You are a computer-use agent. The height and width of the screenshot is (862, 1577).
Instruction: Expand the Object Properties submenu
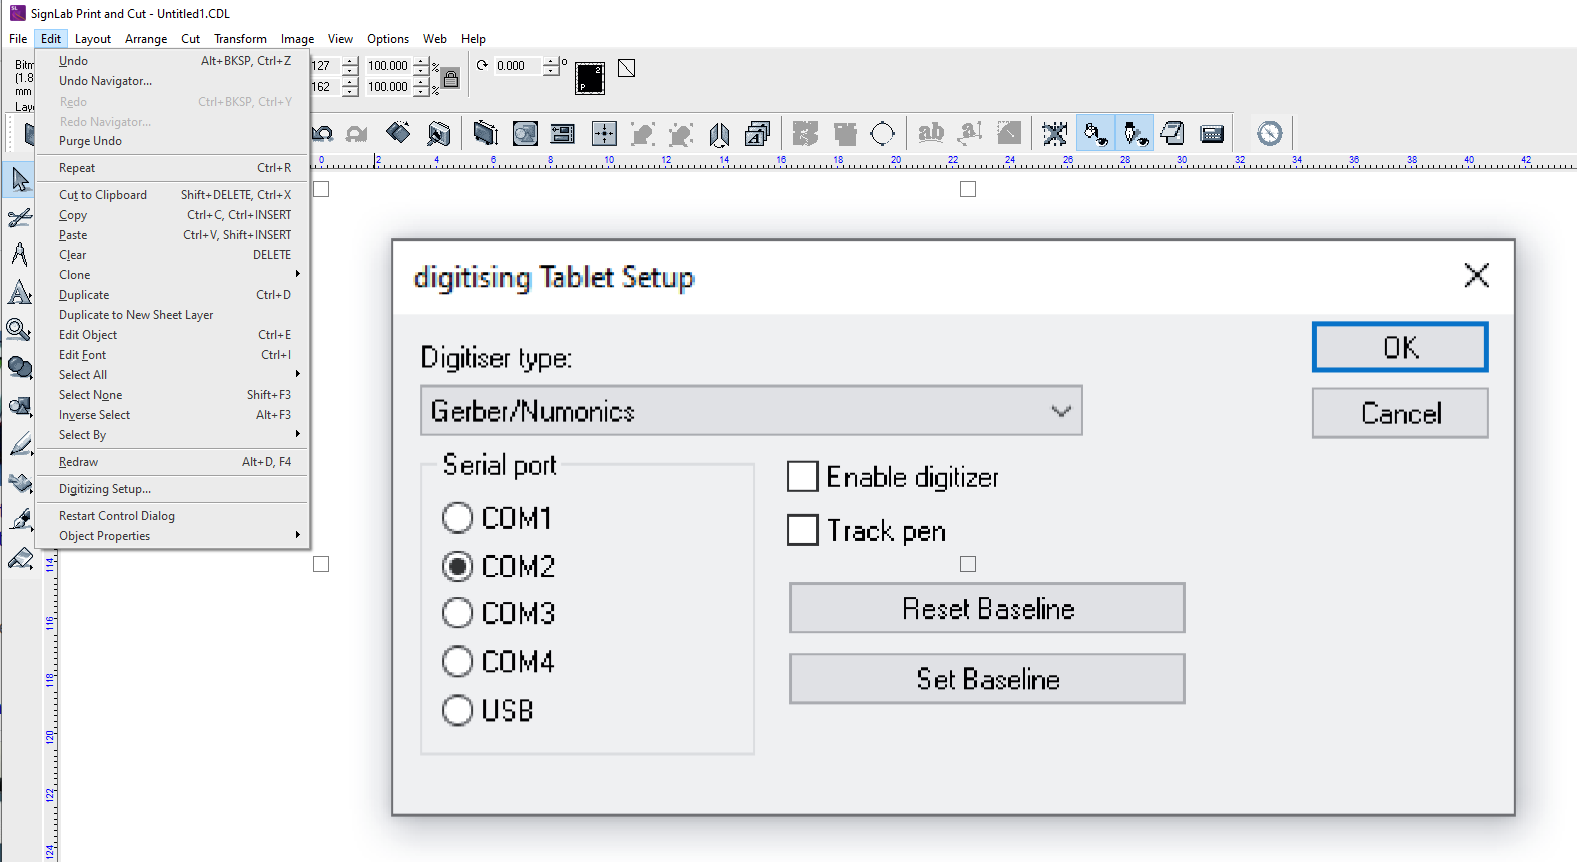(x=172, y=536)
